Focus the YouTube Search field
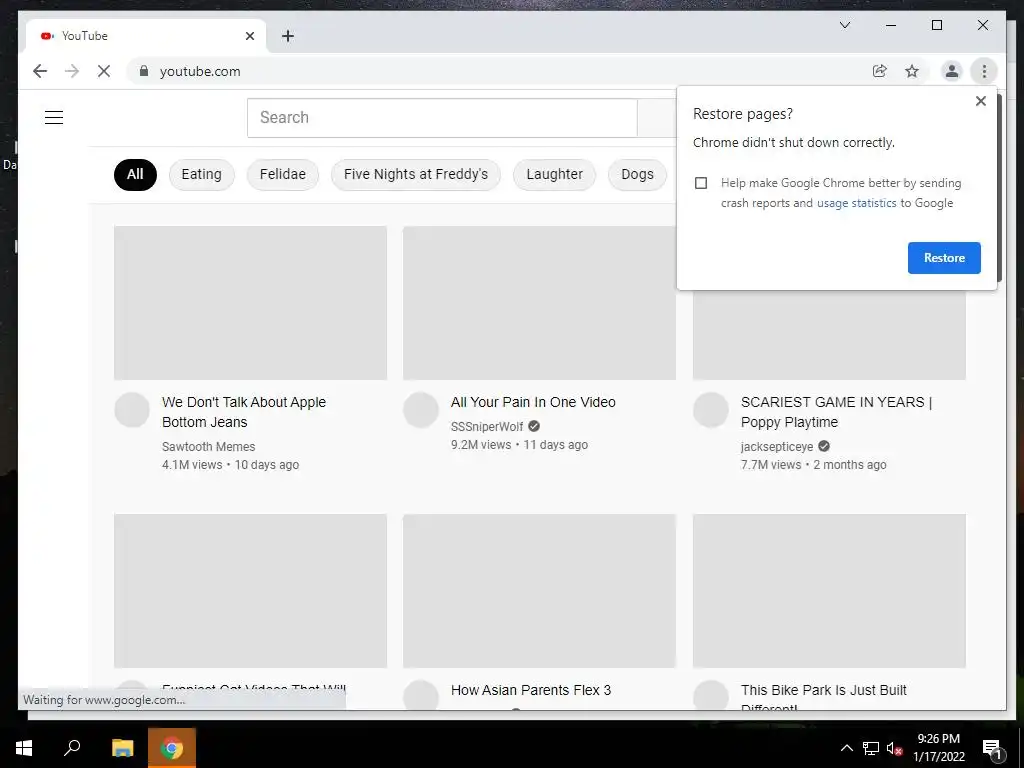Screen dimensions: 1024x768 click(442, 118)
